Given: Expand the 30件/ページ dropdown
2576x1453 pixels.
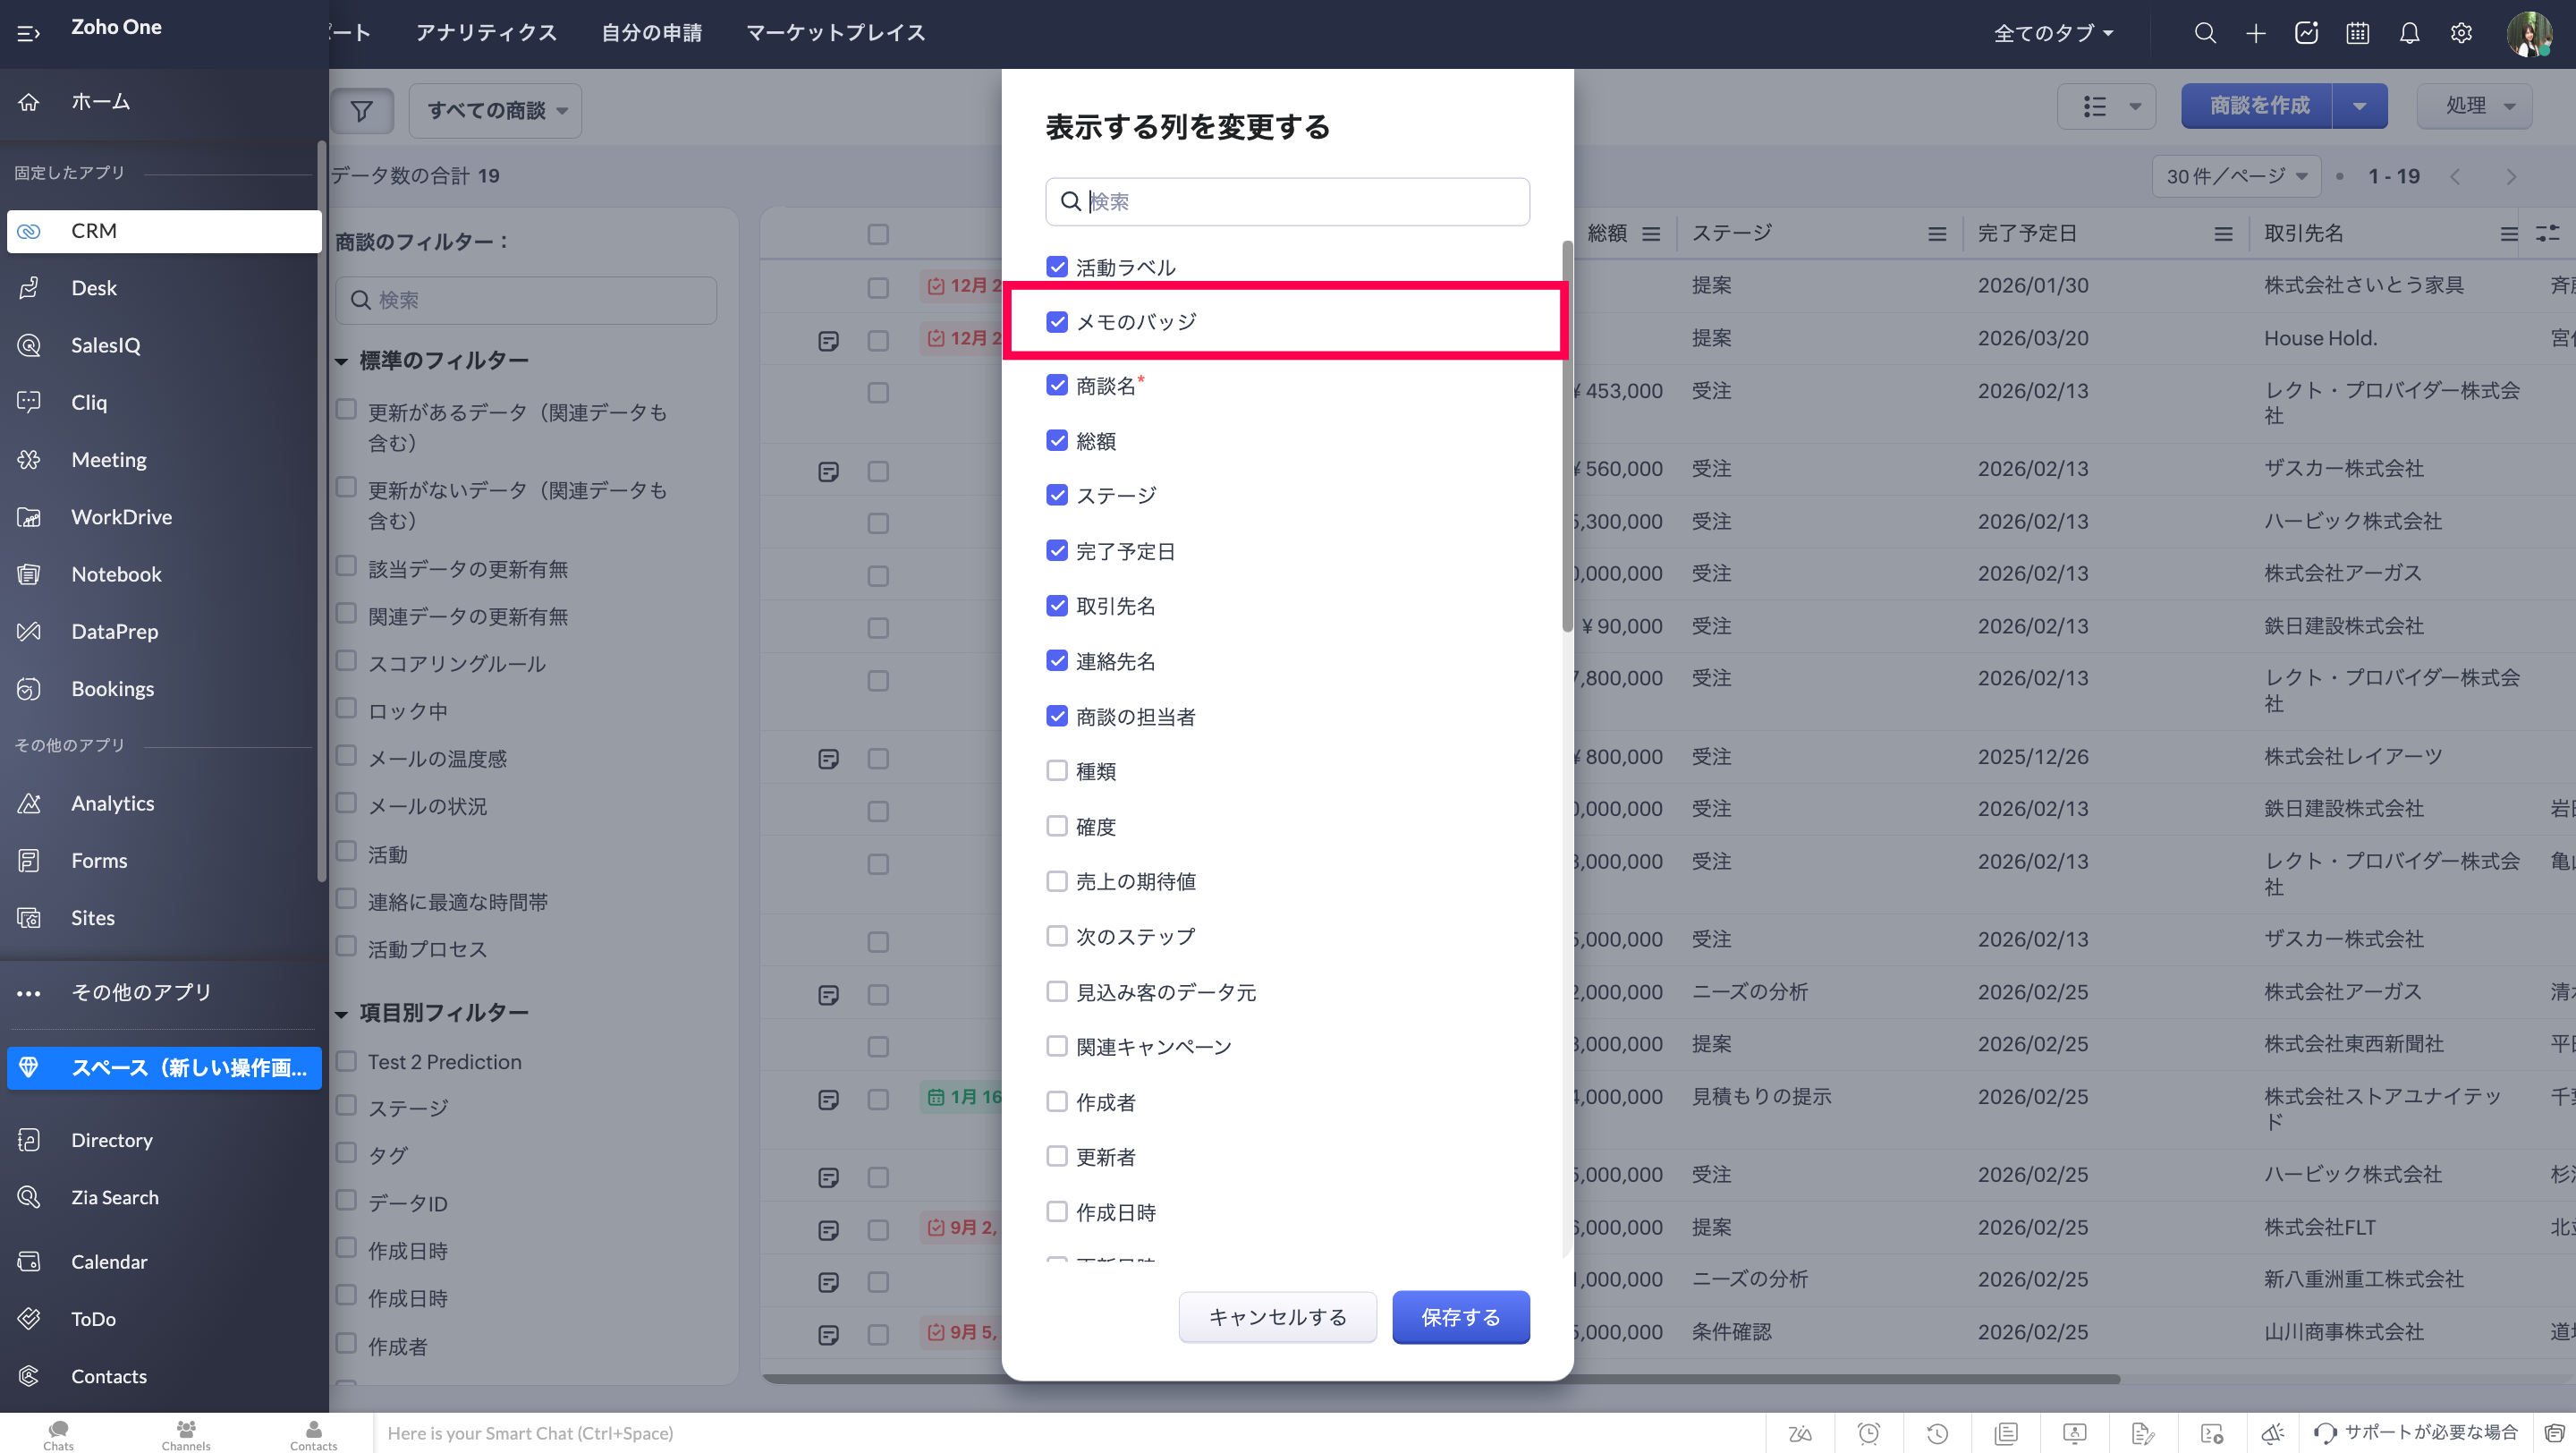Looking at the screenshot, I should [2236, 176].
